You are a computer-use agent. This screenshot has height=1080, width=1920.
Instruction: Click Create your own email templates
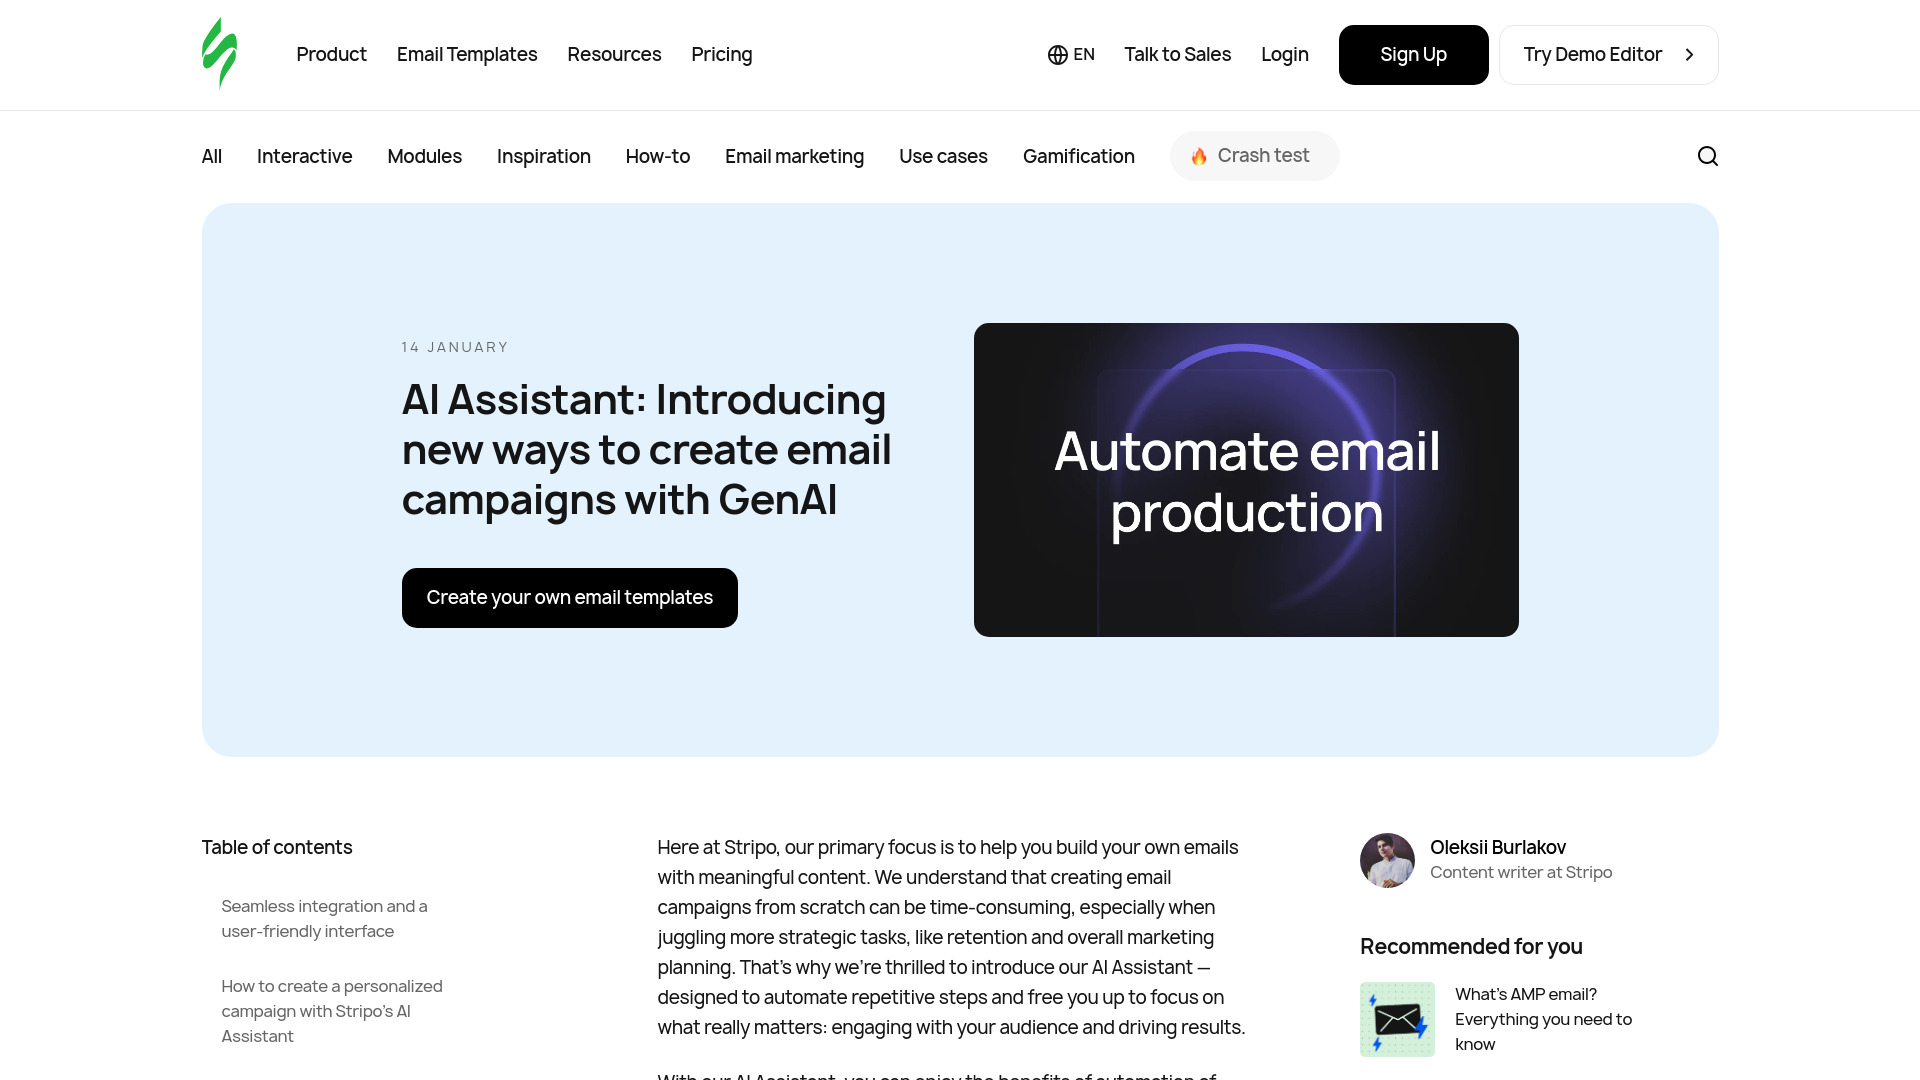(570, 597)
